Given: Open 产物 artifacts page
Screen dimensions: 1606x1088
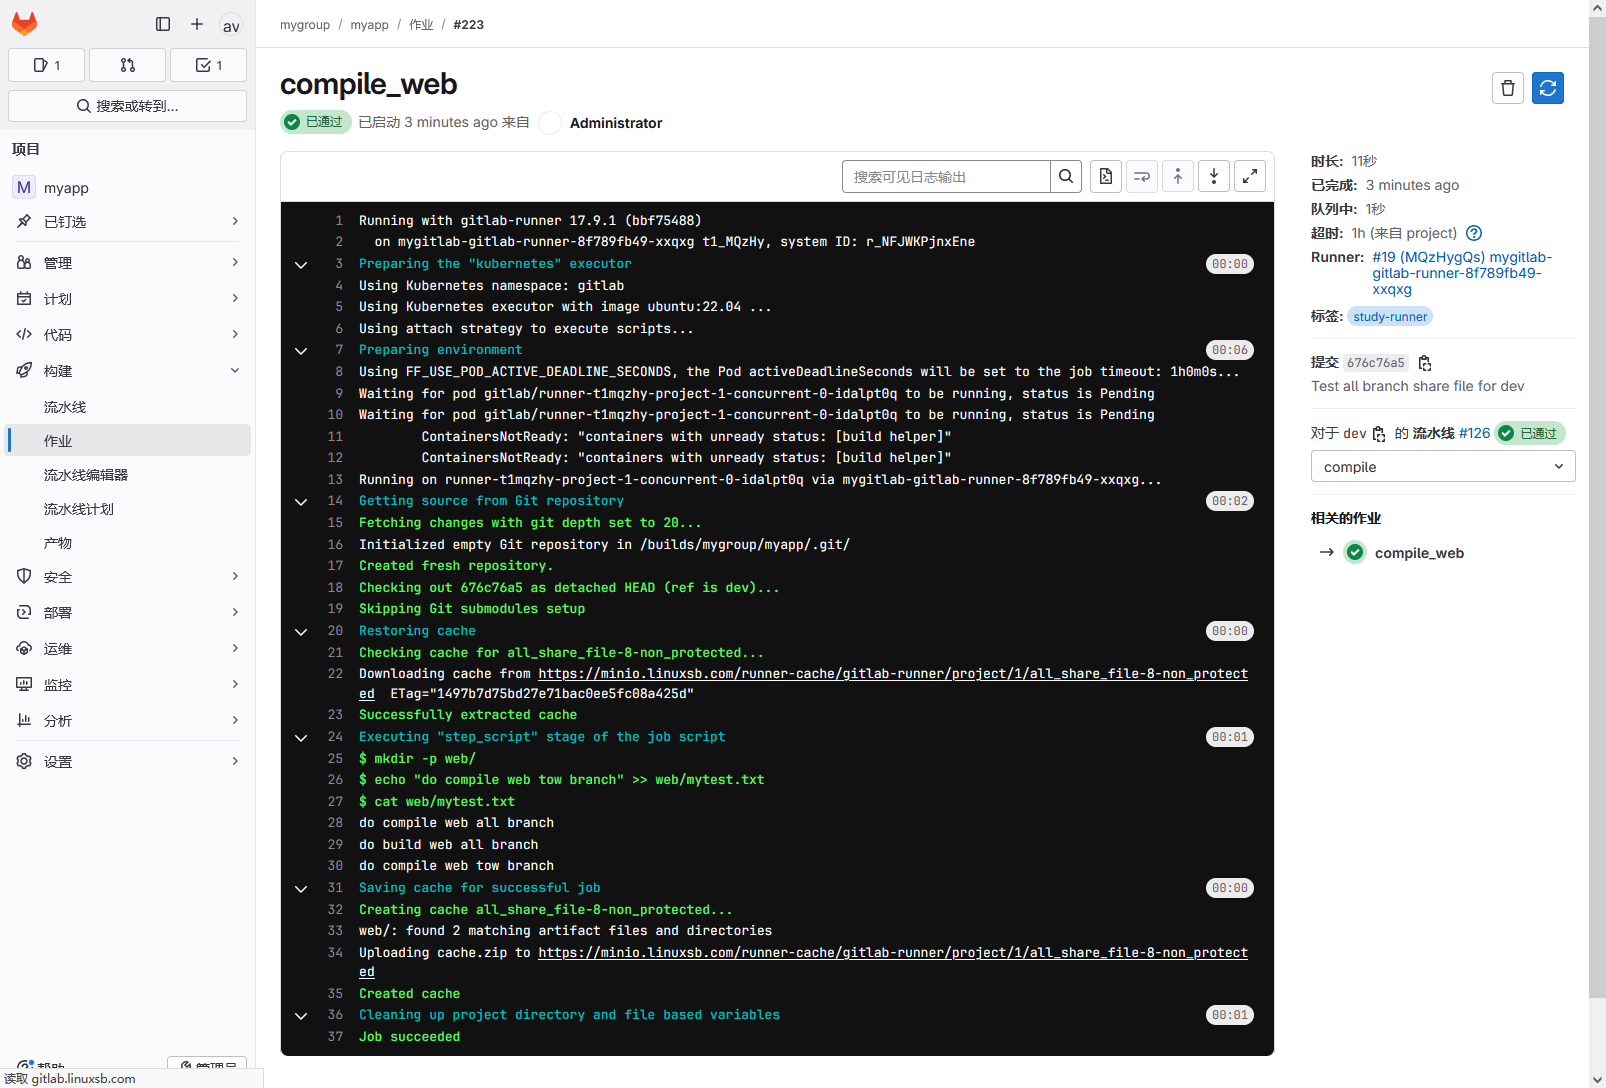Looking at the screenshot, I should (x=127, y=543).
